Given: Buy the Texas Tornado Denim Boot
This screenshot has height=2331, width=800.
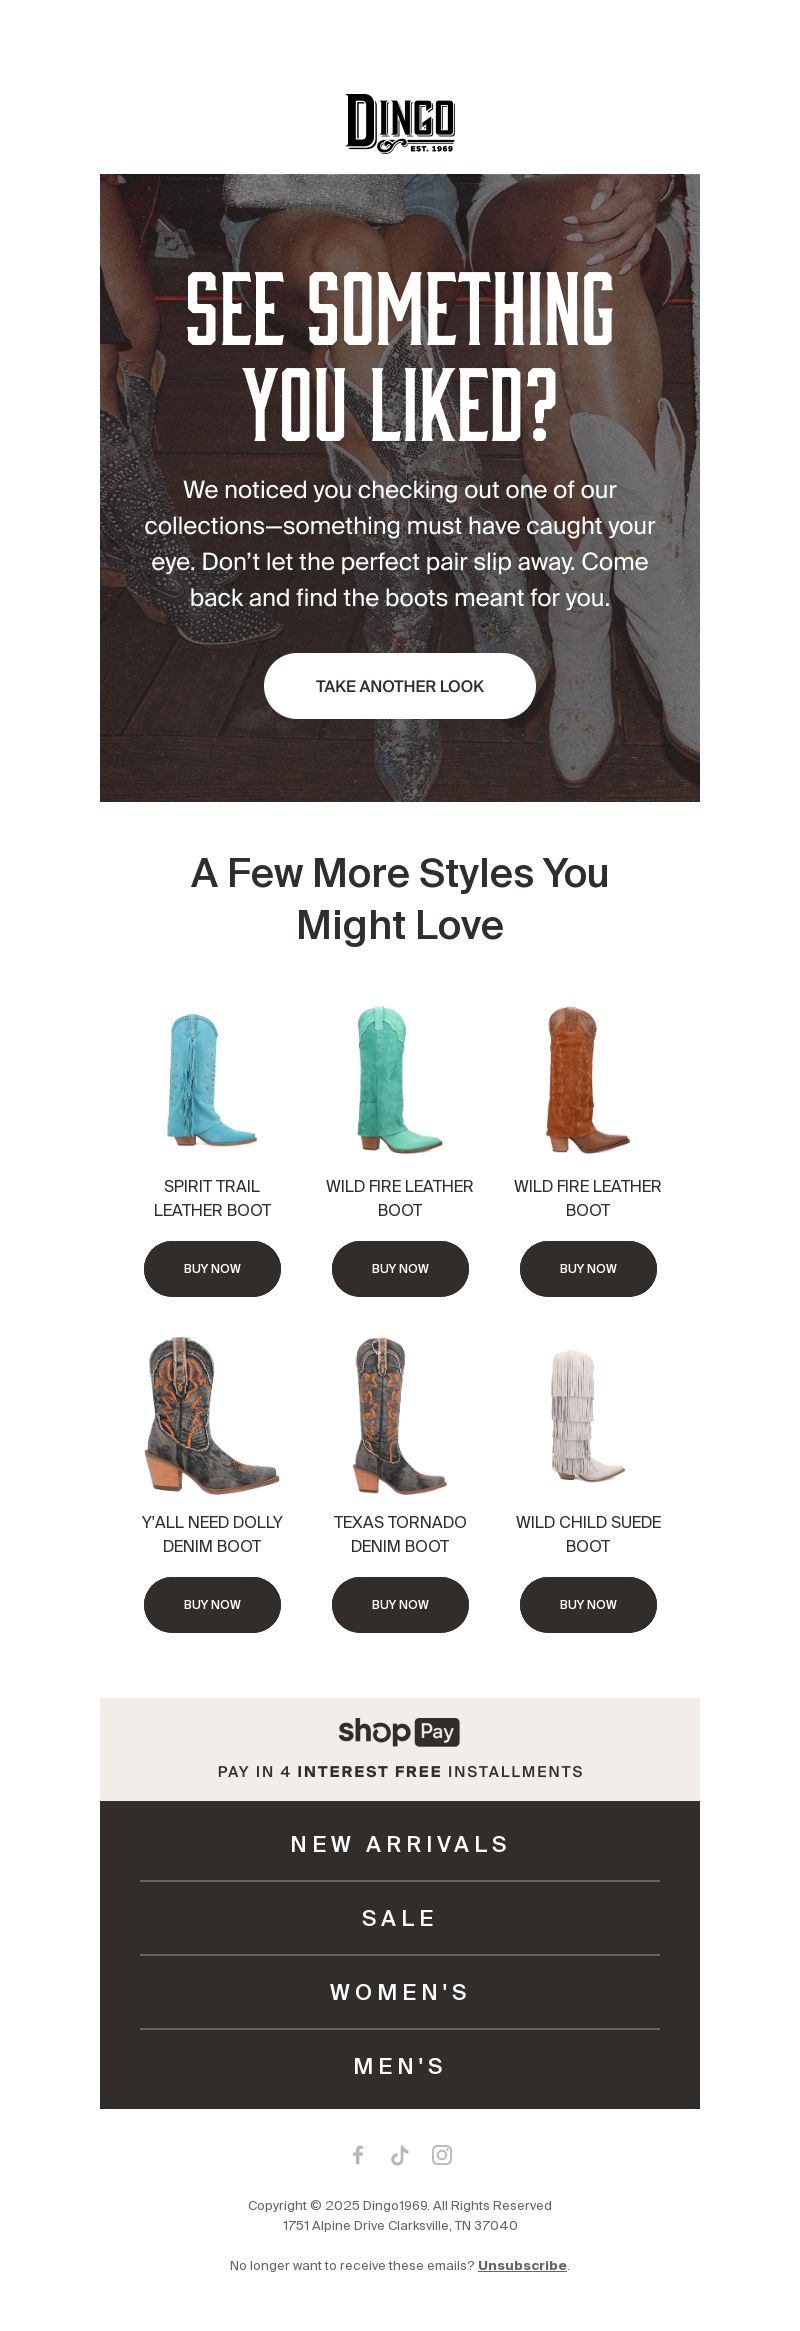Looking at the screenshot, I should 400,1604.
